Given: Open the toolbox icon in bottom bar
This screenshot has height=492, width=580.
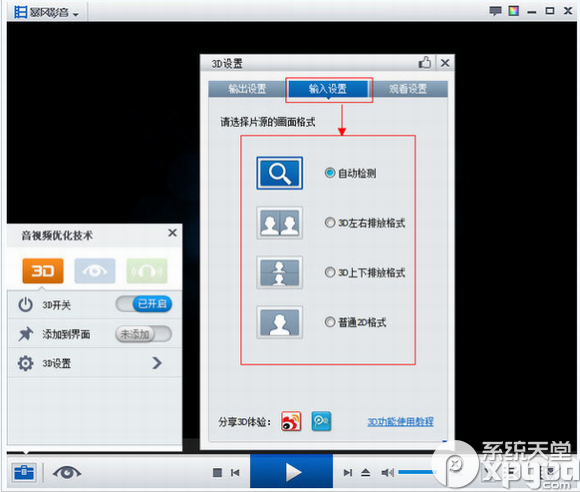Looking at the screenshot, I should (24, 472).
